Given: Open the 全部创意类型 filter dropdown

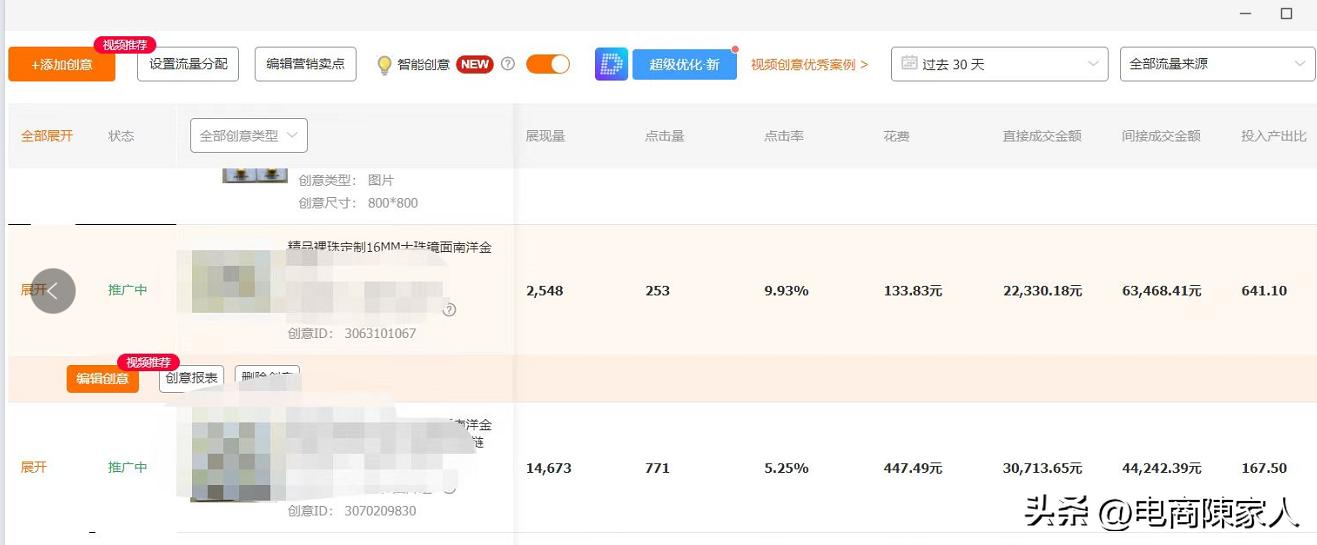Looking at the screenshot, I should [249, 136].
